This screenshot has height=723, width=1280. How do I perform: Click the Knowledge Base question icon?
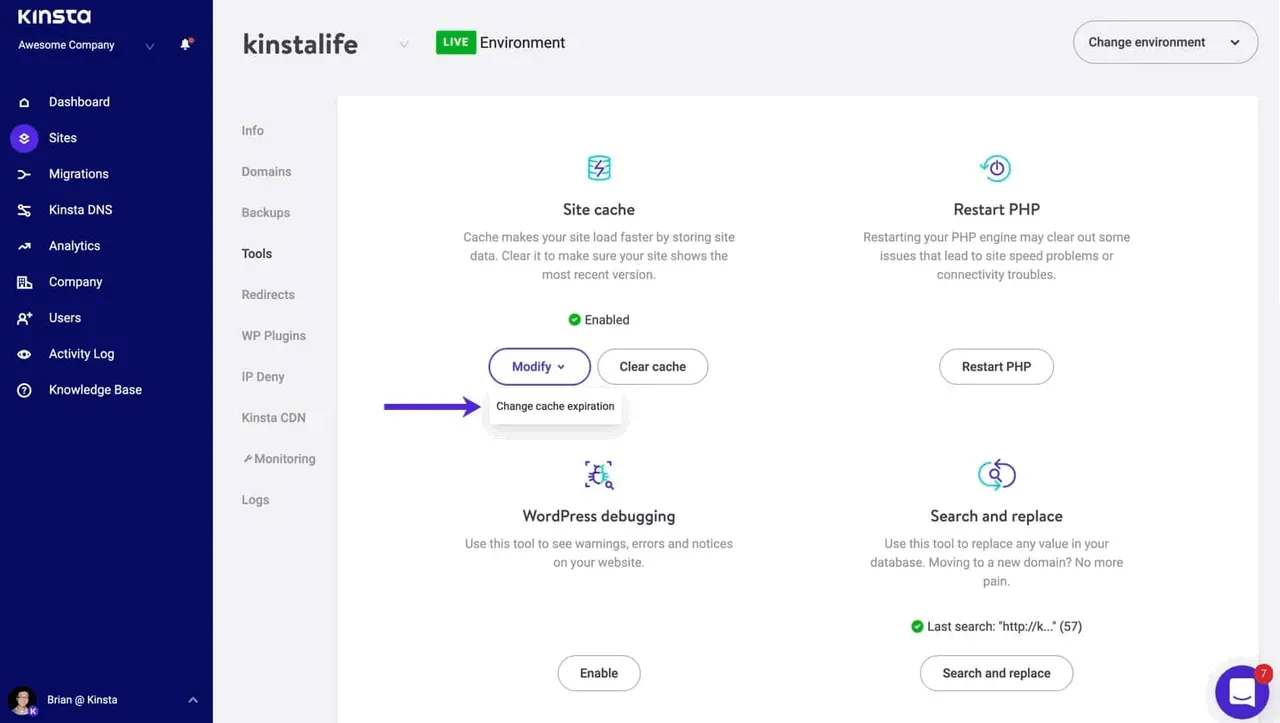24,390
